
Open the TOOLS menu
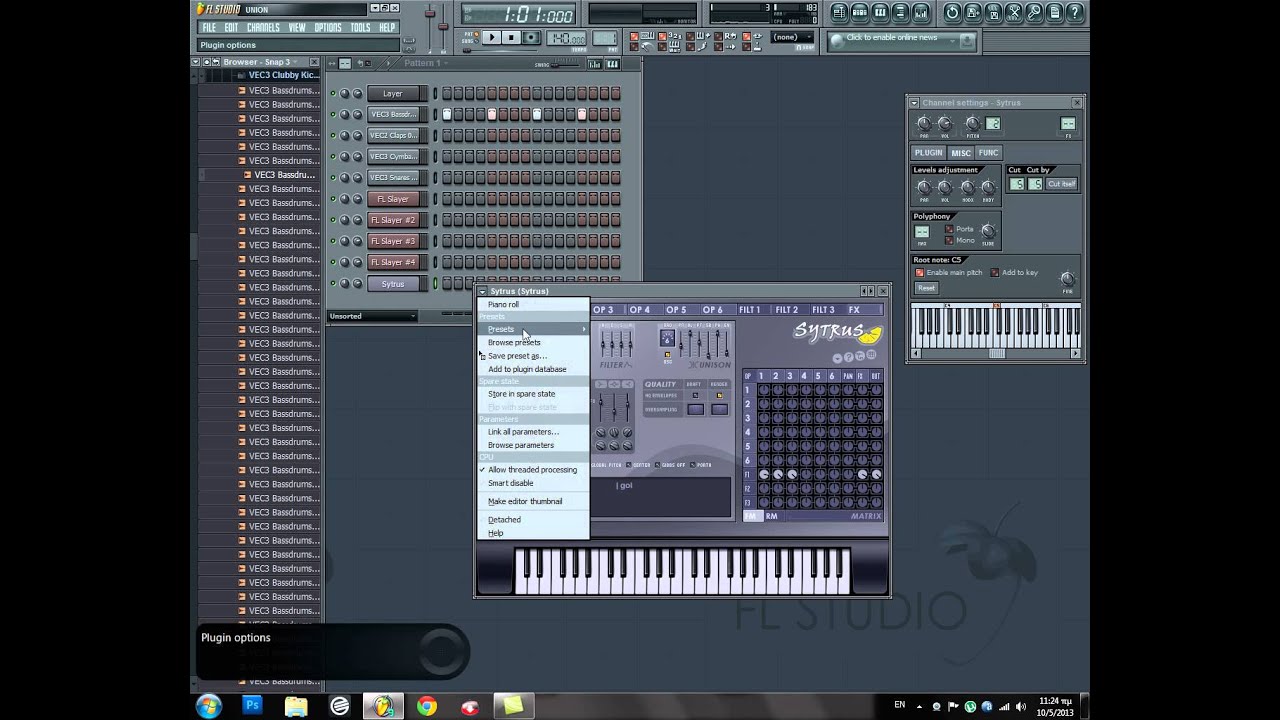click(360, 28)
